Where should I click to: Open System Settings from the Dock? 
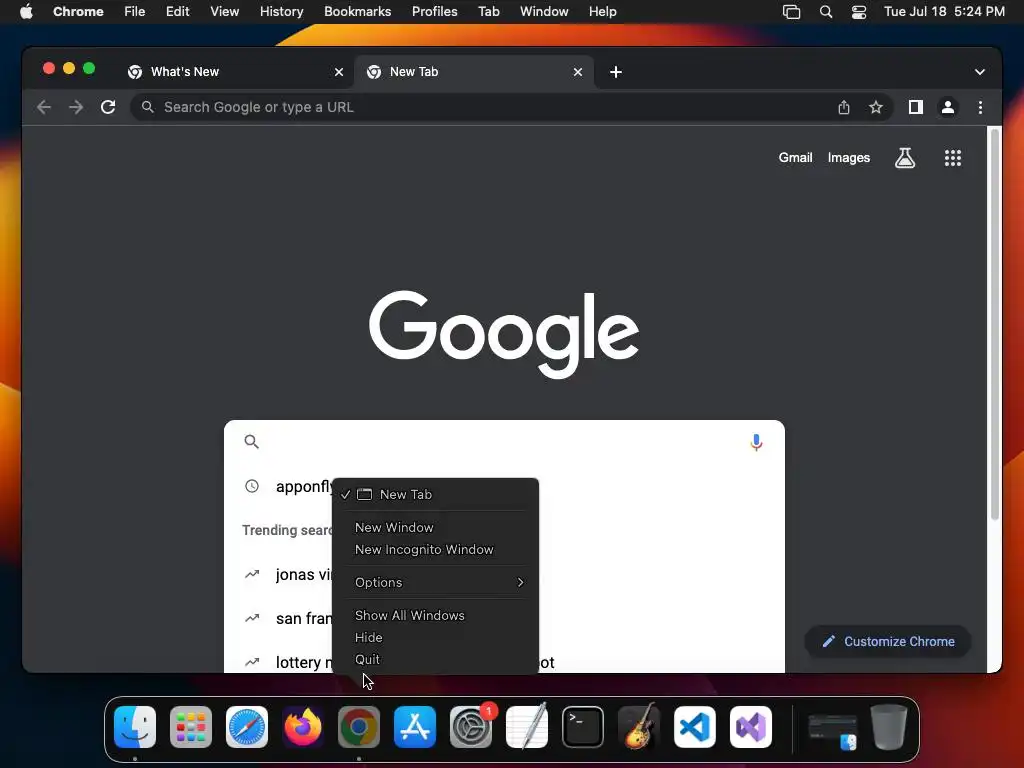pos(471,726)
